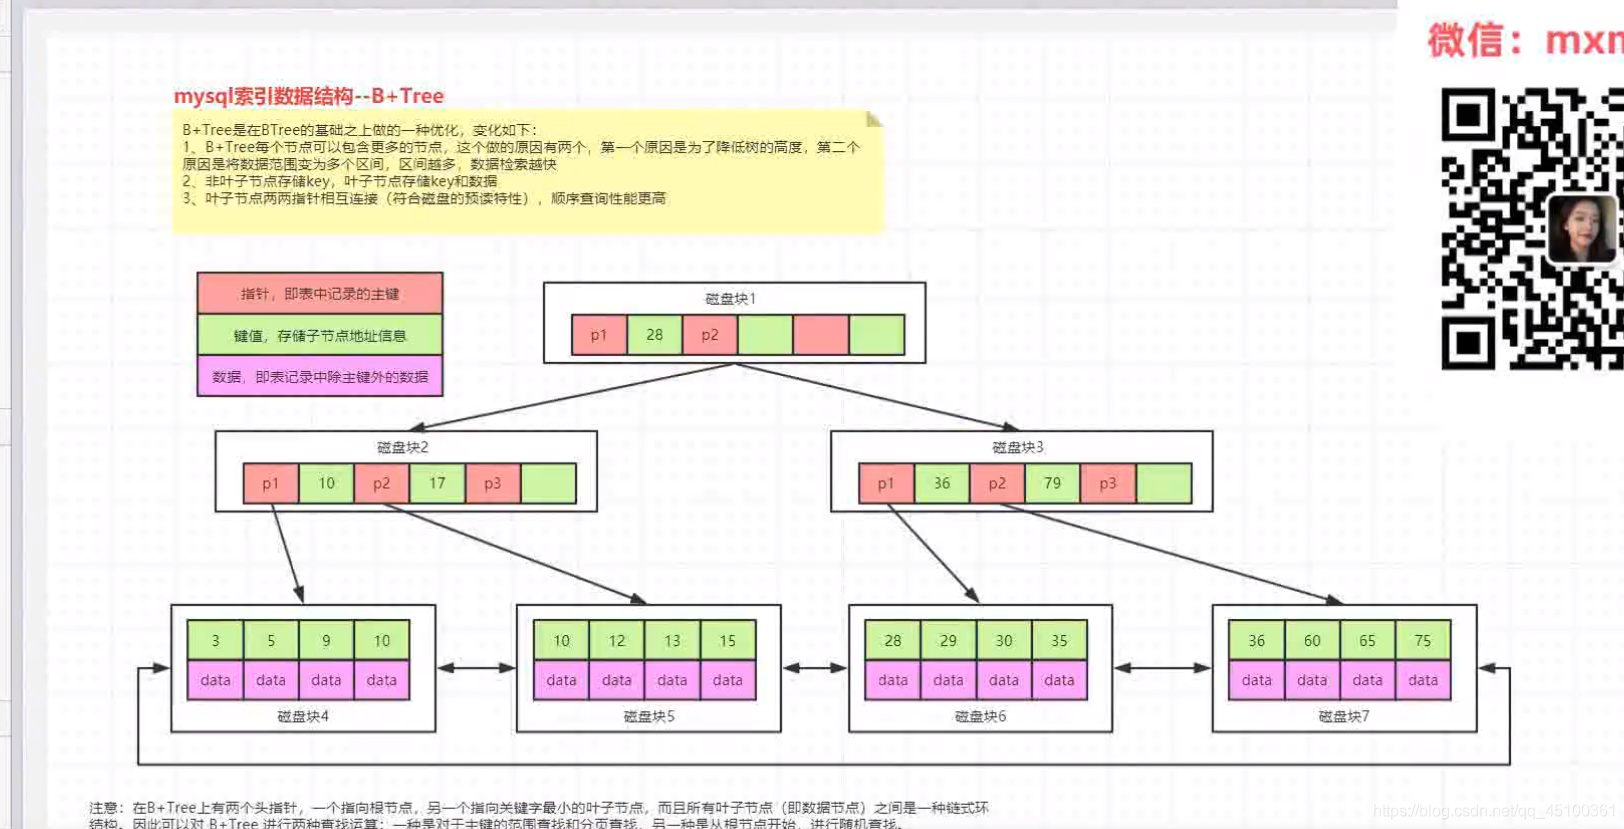Select cell p3 in 磁盘块2

(493, 483)
